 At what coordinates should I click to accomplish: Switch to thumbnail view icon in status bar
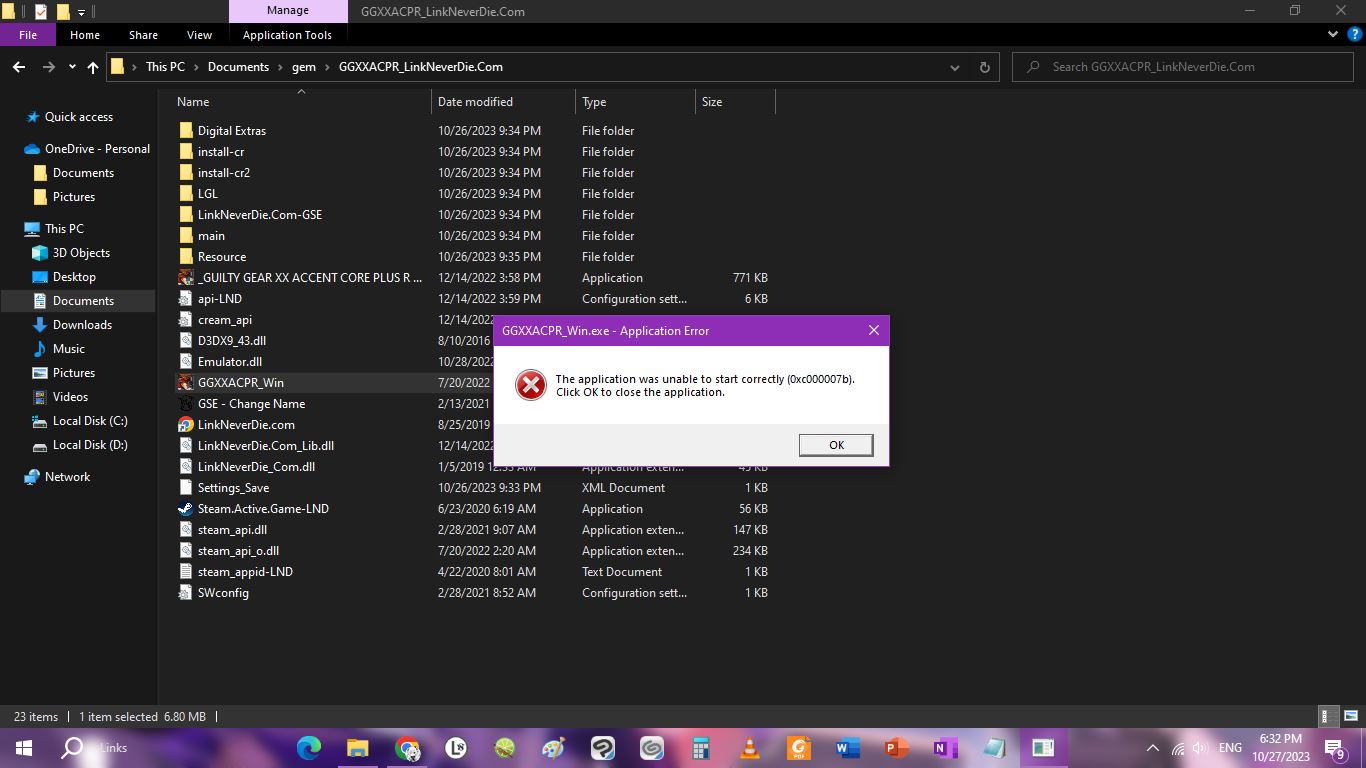click(1350, 717)
